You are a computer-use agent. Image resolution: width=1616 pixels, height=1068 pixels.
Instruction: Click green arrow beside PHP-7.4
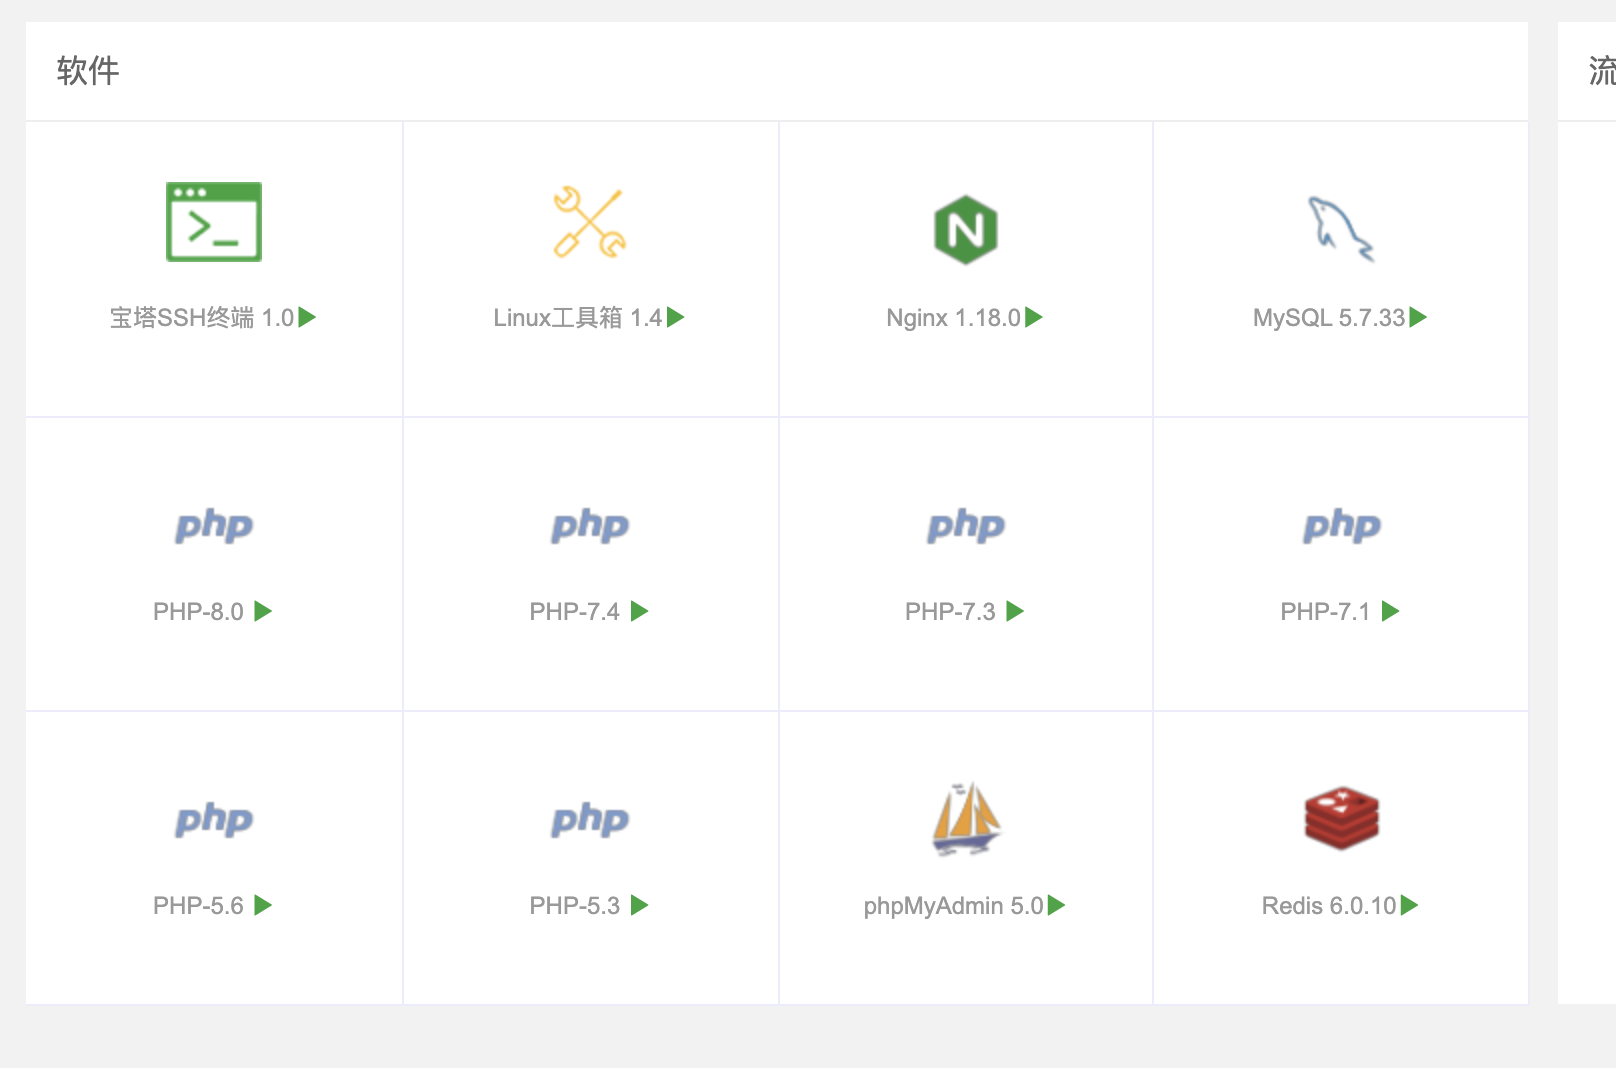(640, 611)
